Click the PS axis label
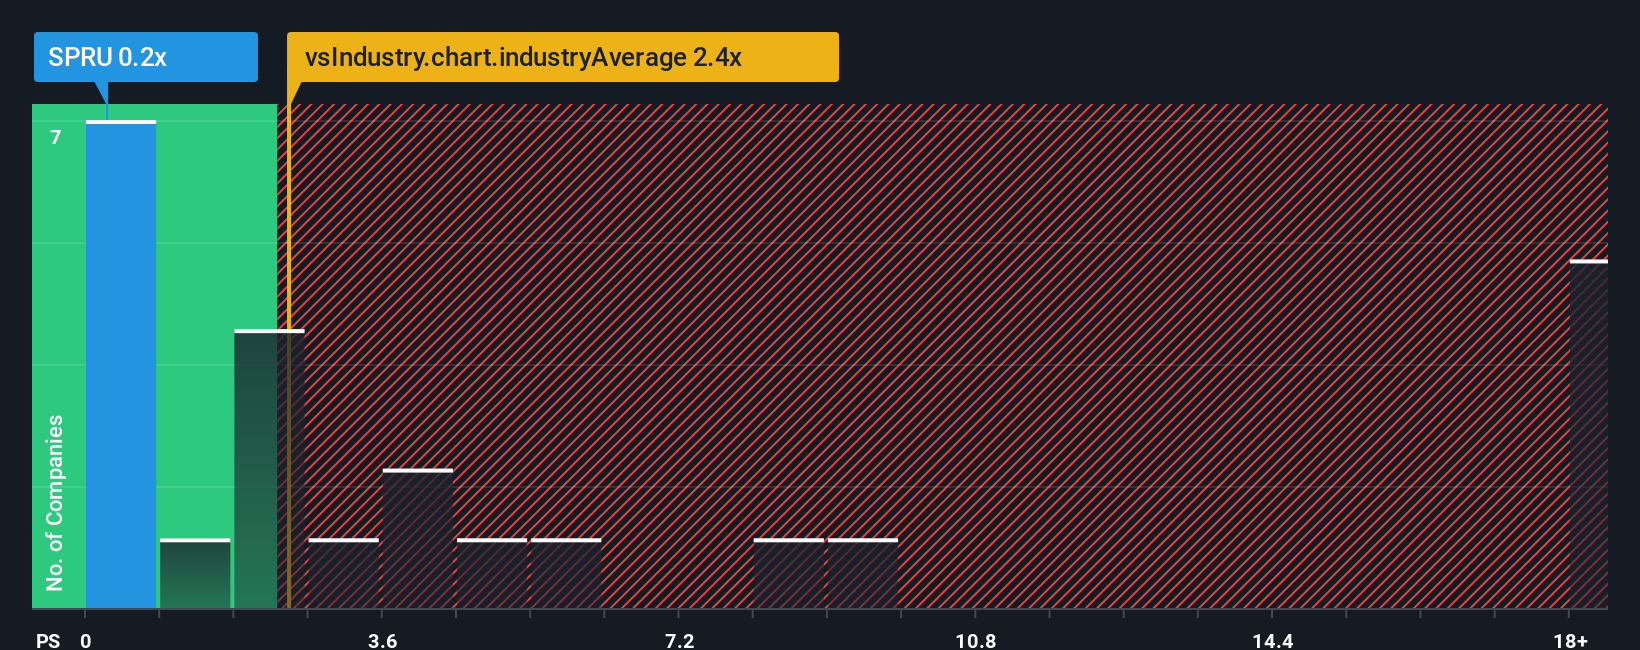This screenshot has width=1640, height=650. (x=48, y=640)
